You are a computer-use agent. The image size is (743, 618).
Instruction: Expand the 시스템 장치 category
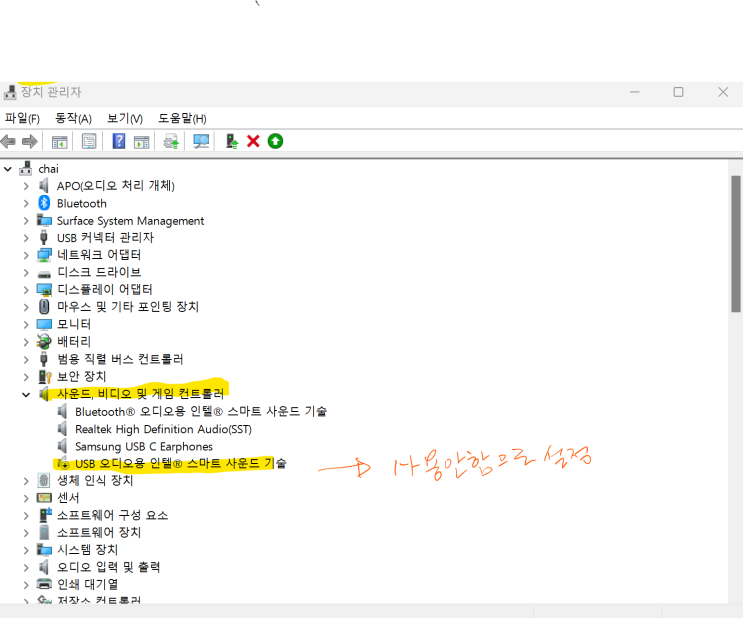pyautogui.click(x=26, y=550)
